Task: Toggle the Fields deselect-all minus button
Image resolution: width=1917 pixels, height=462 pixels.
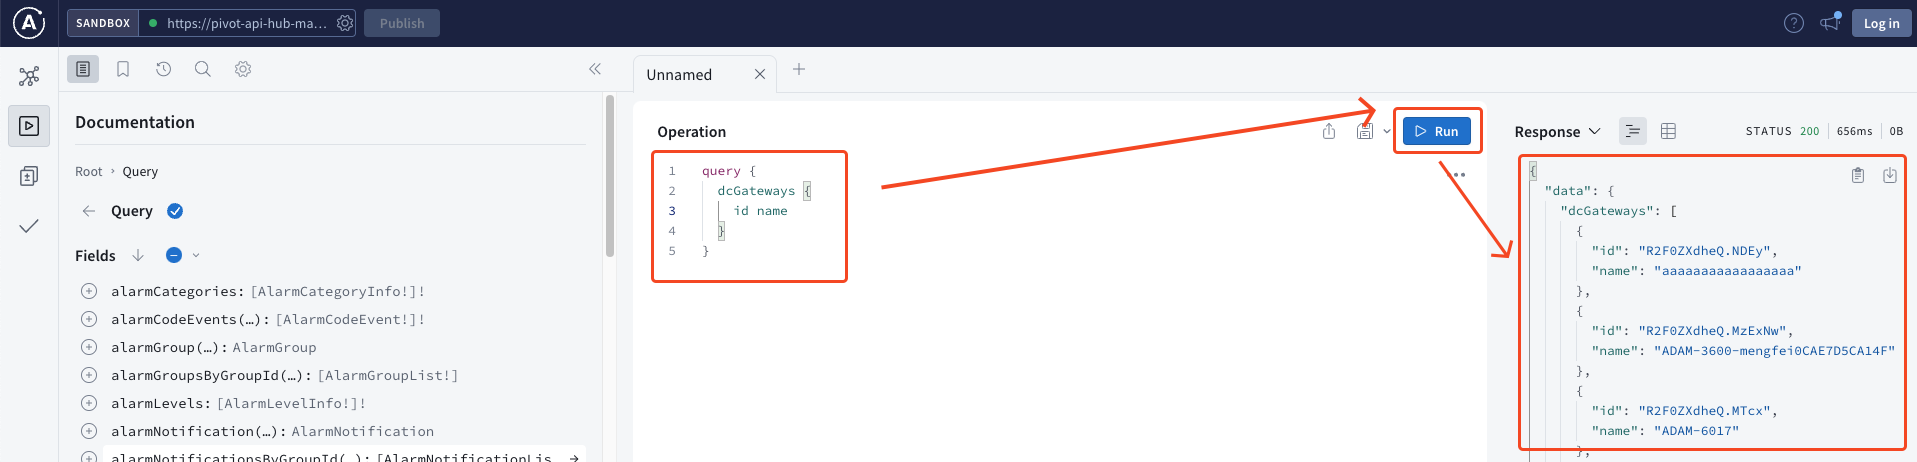Action: point(174,255)
